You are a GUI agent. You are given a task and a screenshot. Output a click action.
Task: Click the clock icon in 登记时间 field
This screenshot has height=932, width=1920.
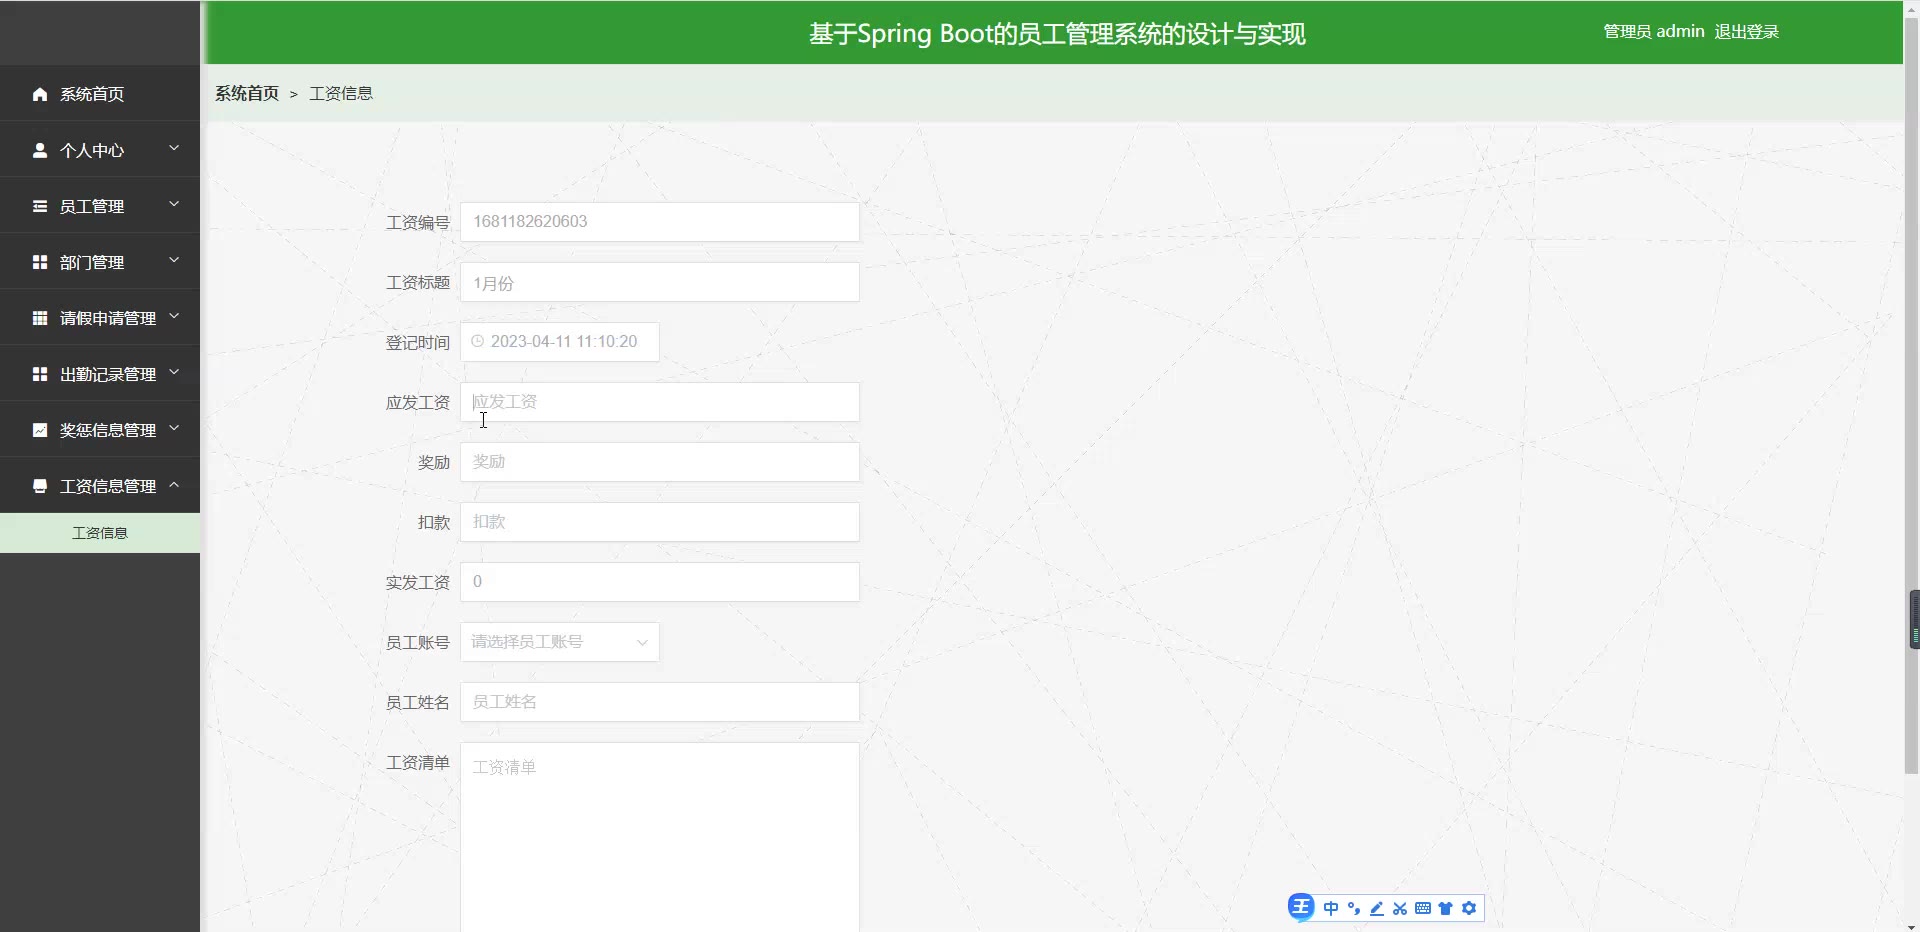click(x=478, y=341)
